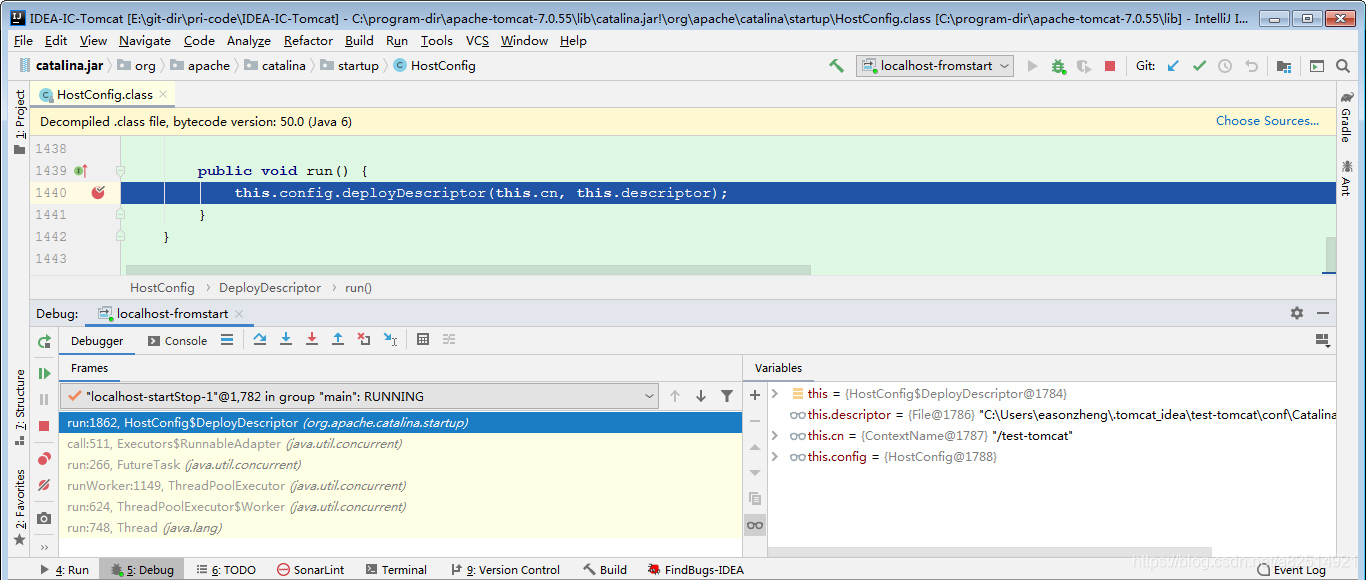The width and height of the screenshot is (1366, 580).
Task: Collapse run() method fold marker on line 1439
Action: 120,171
